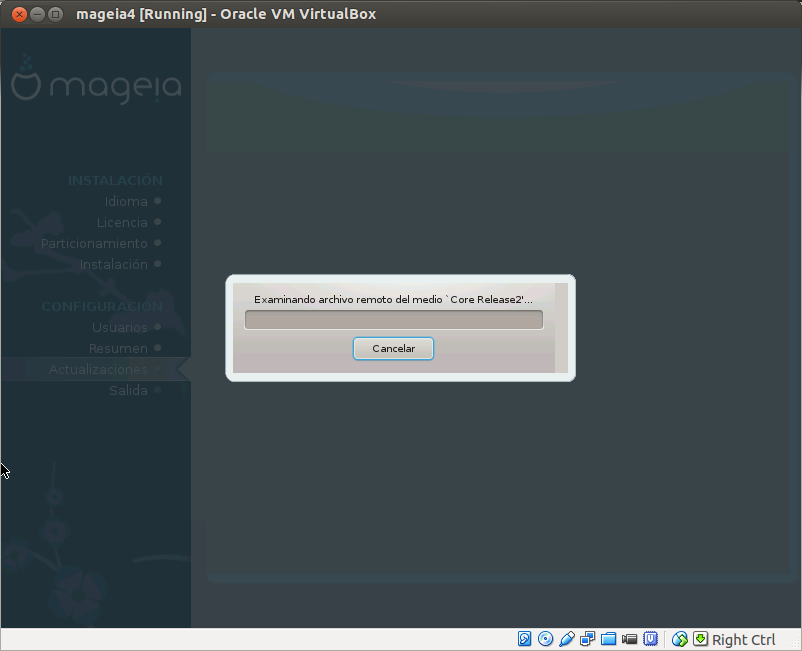Toggle the dot beside Idioma step
The image size is (802, 651).
[158, 201]
